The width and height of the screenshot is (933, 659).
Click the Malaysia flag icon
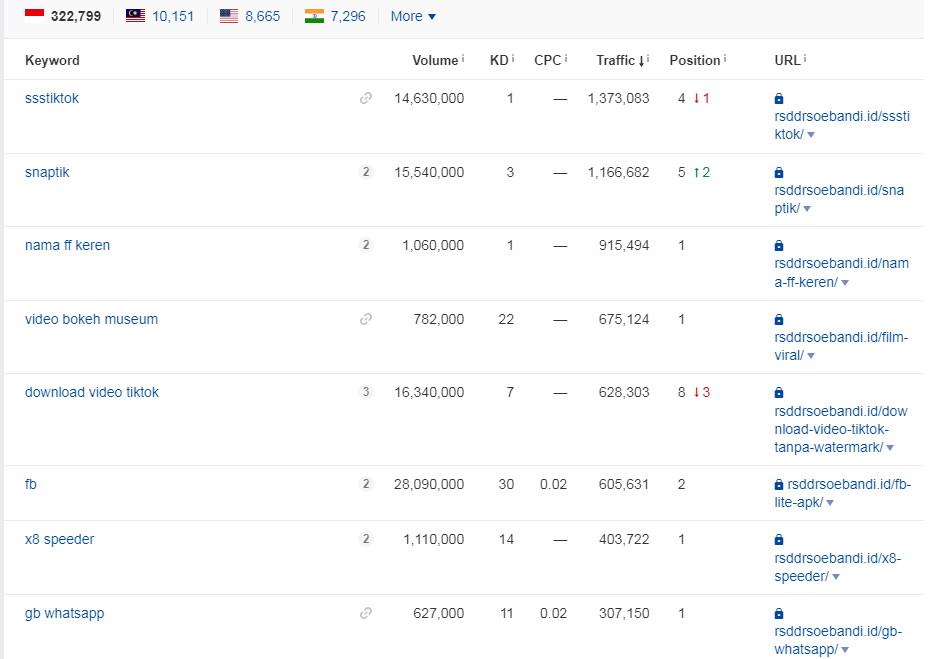tap(136, 16)
